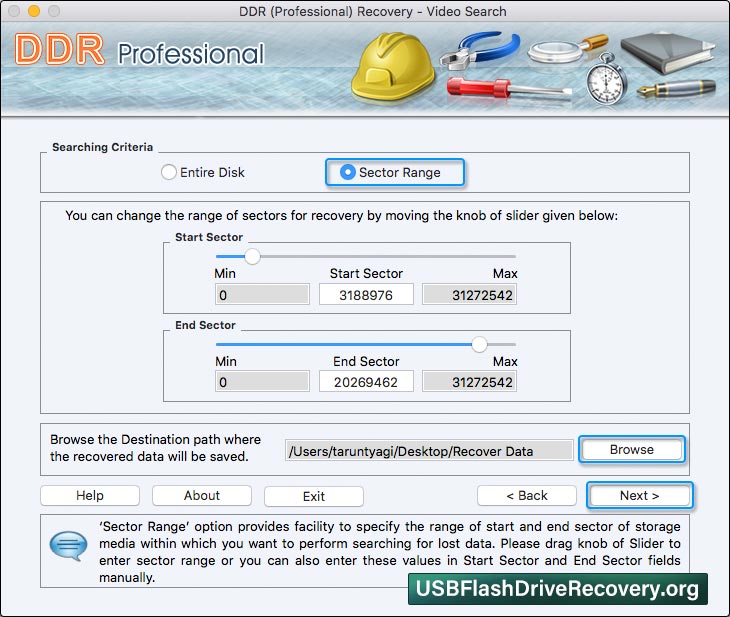Click the Browse button
This screenshot has height=617, width=730.
coord(632,449)
